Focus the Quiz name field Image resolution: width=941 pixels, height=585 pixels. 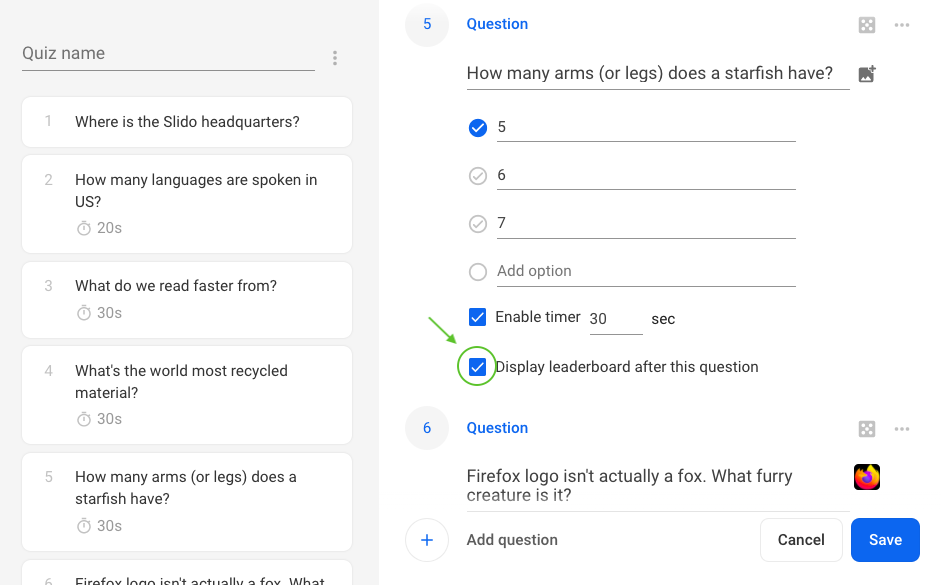pos(168,54)
